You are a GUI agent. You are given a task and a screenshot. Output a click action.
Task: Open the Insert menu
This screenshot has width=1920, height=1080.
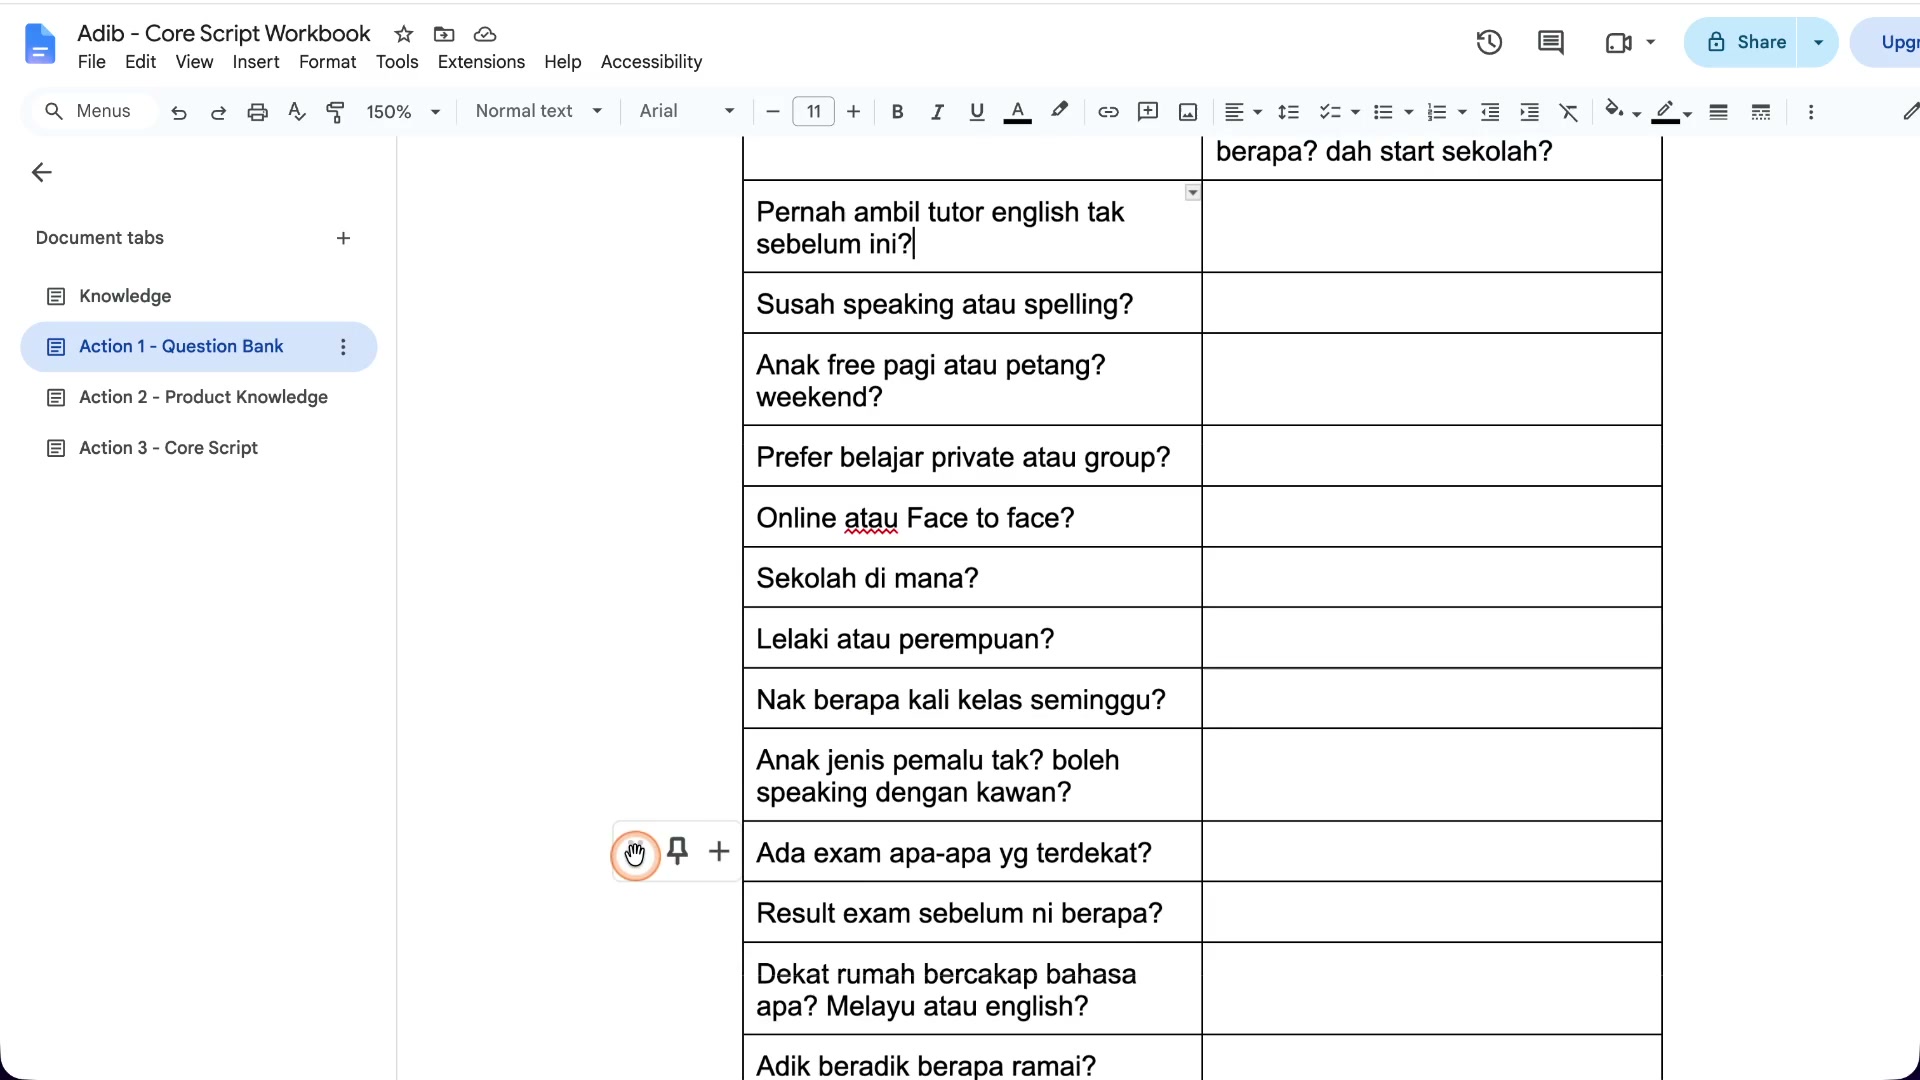pos(256,62)
